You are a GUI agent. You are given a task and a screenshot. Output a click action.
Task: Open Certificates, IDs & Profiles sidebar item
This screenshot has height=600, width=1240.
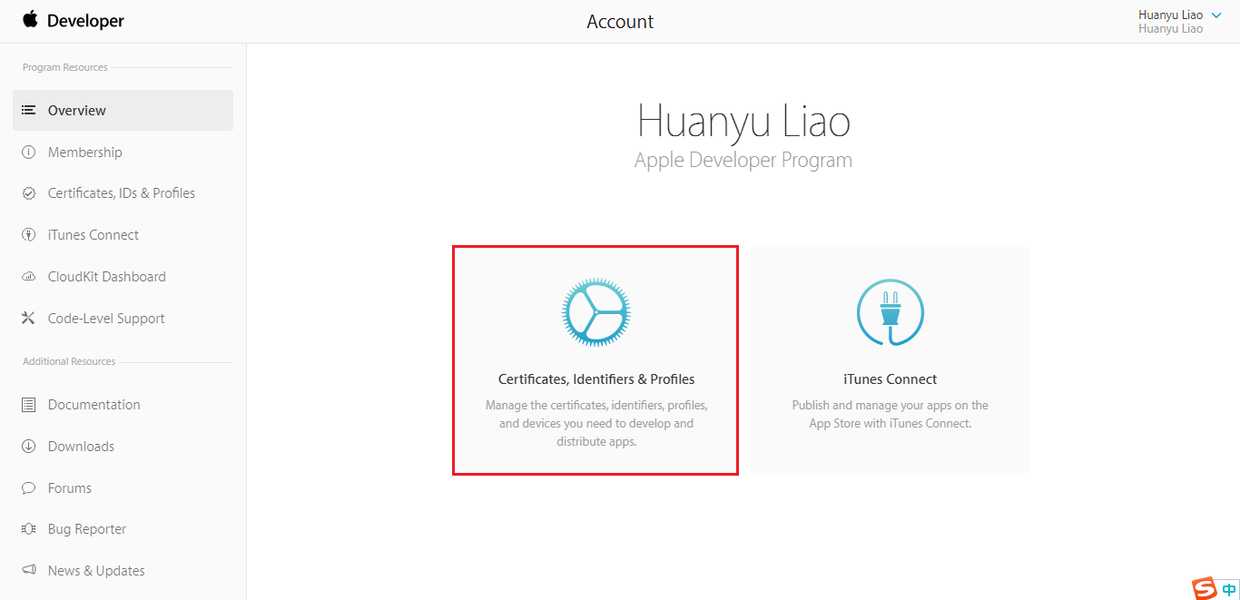click(x=121, y=193)
